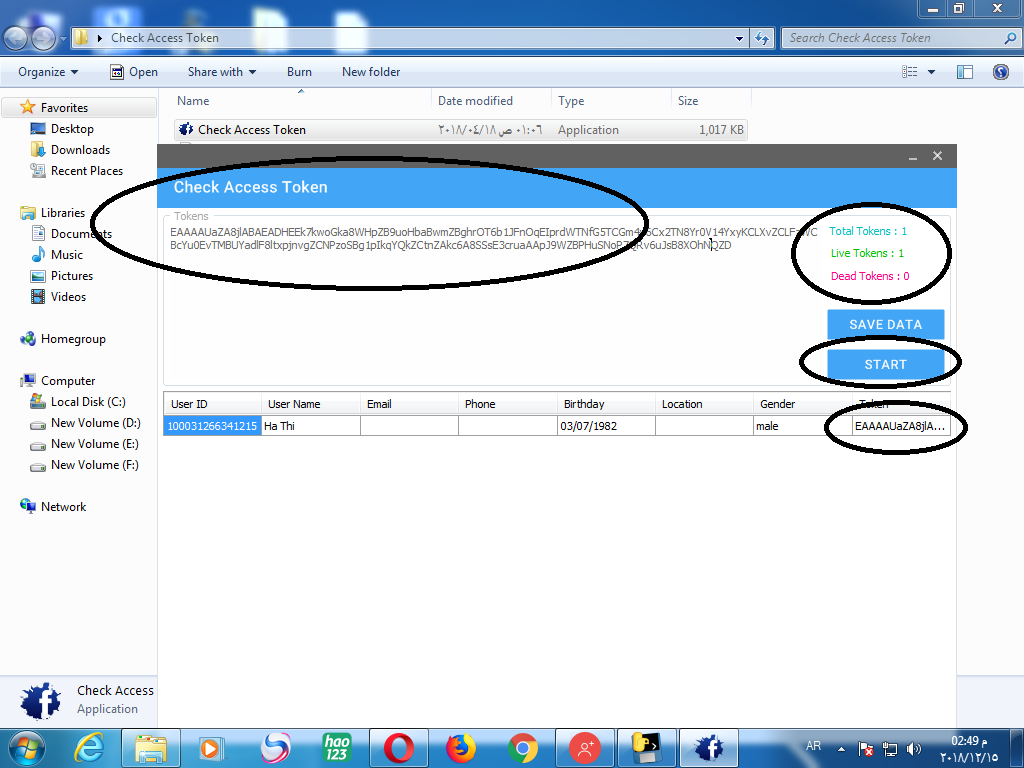Click the change view icon
This screenshot has width=1024, height=768.
tap(910, 72)
